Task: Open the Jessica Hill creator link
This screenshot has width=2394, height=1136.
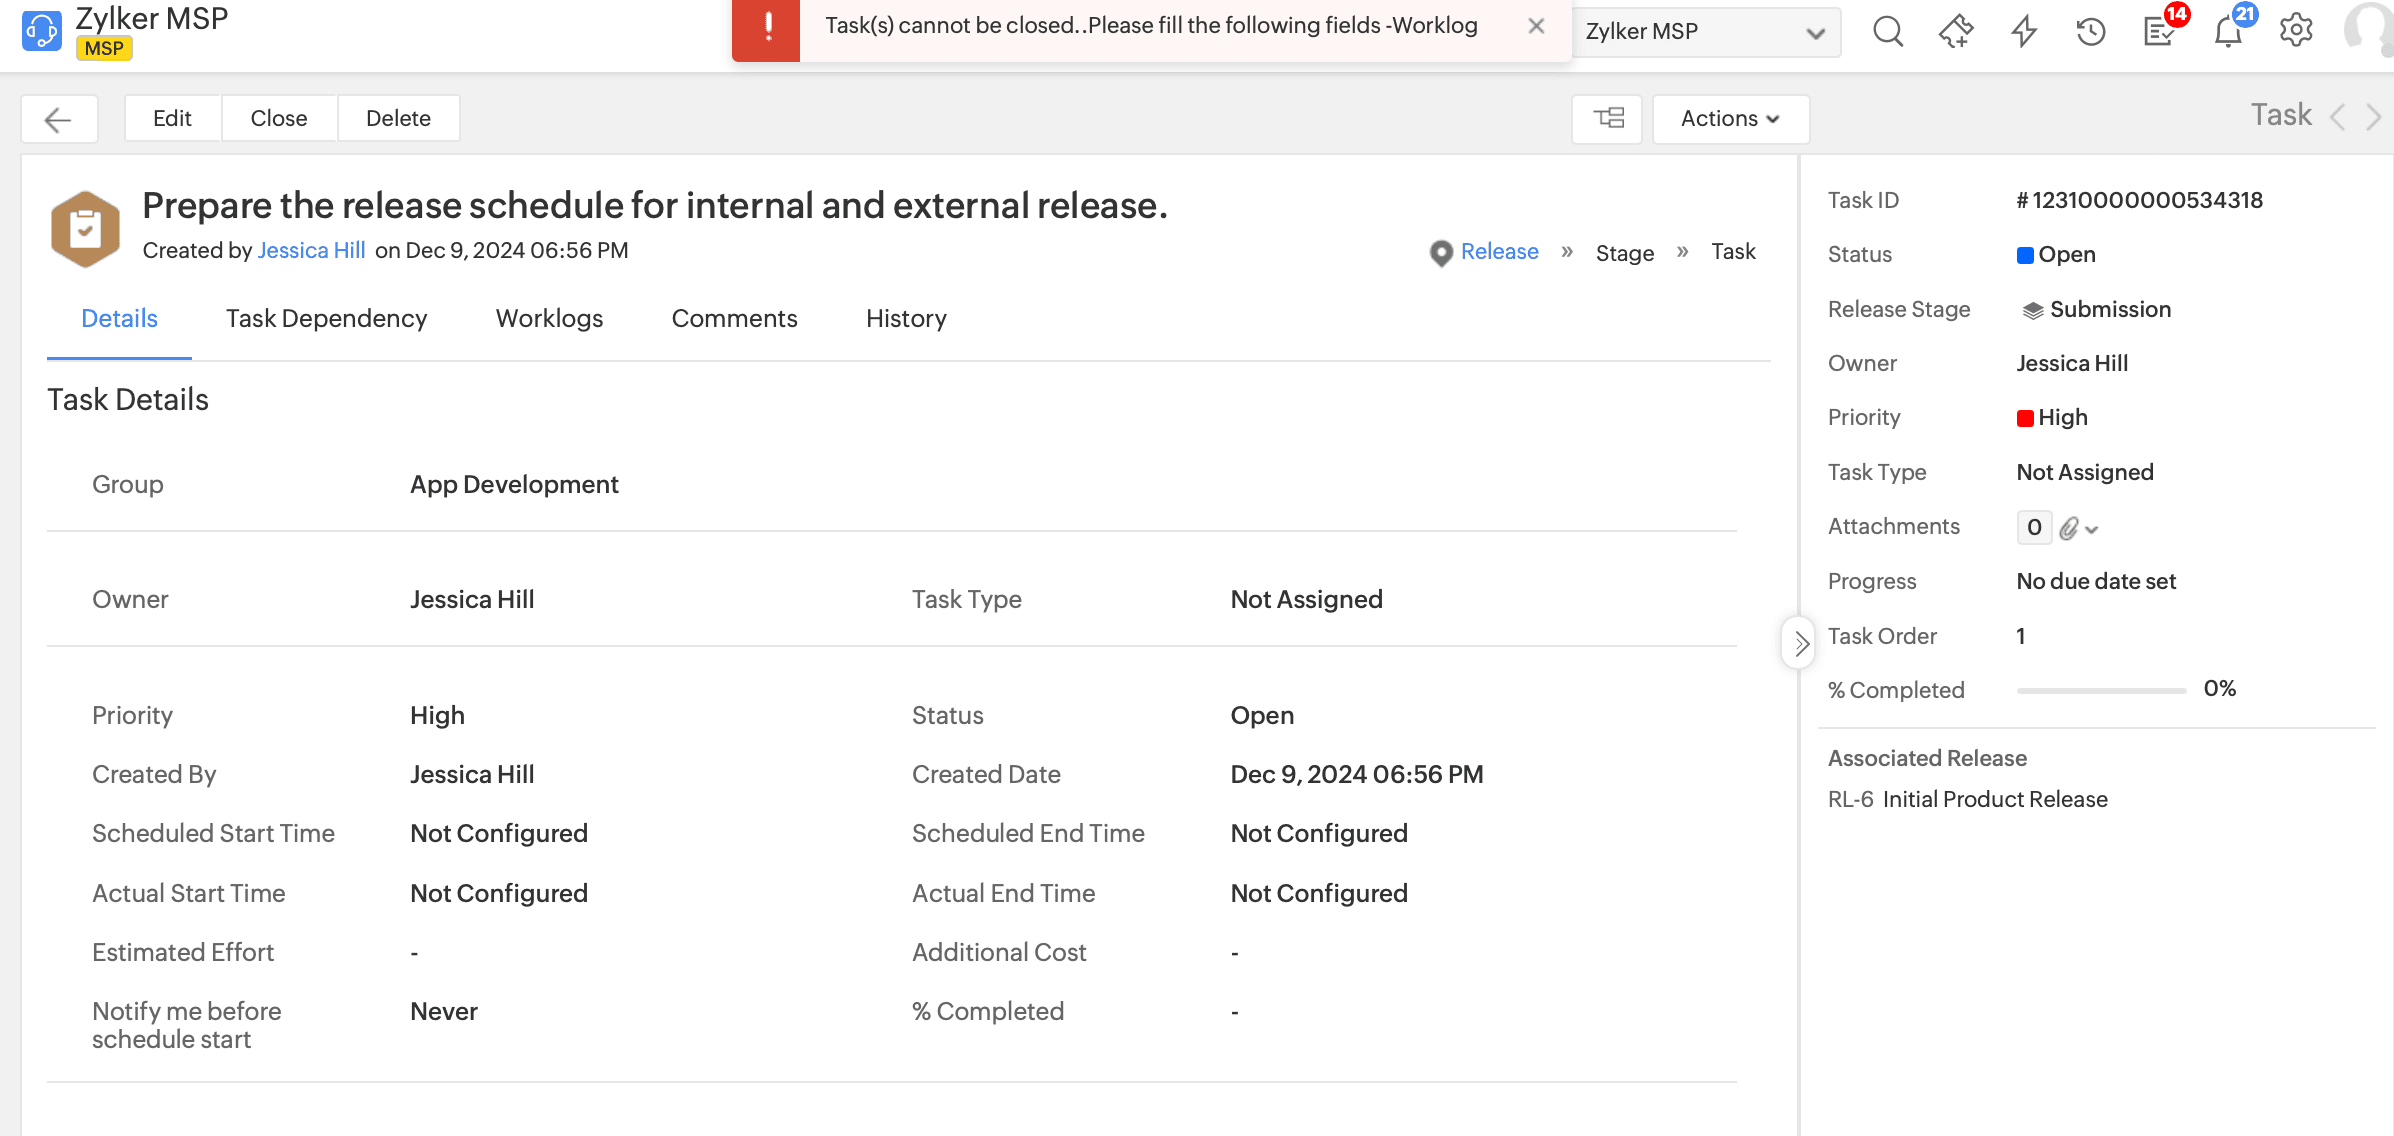Action: (x=311, y=250)
